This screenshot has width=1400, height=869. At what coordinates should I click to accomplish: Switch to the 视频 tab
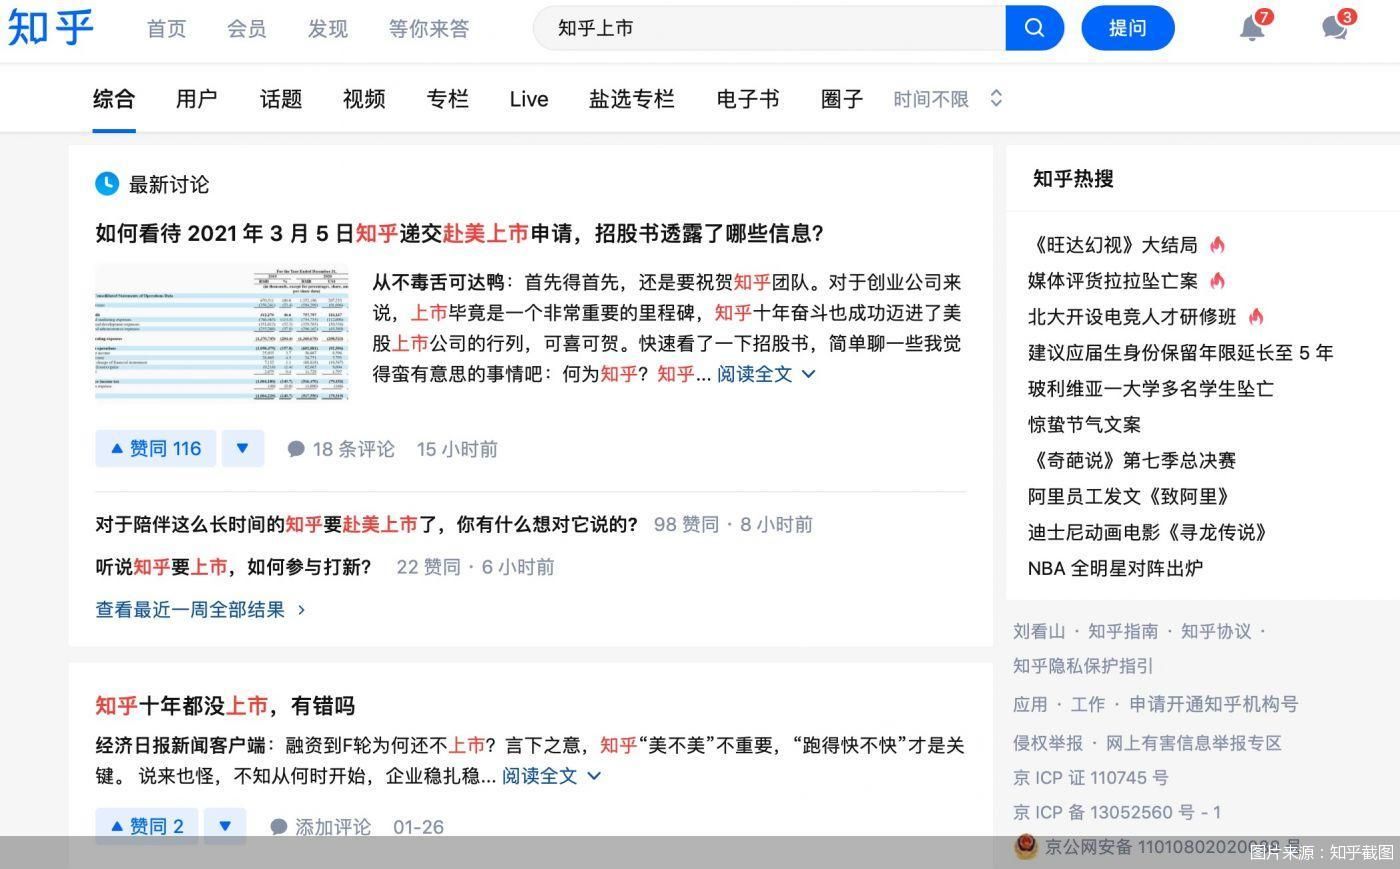[364, 99]
